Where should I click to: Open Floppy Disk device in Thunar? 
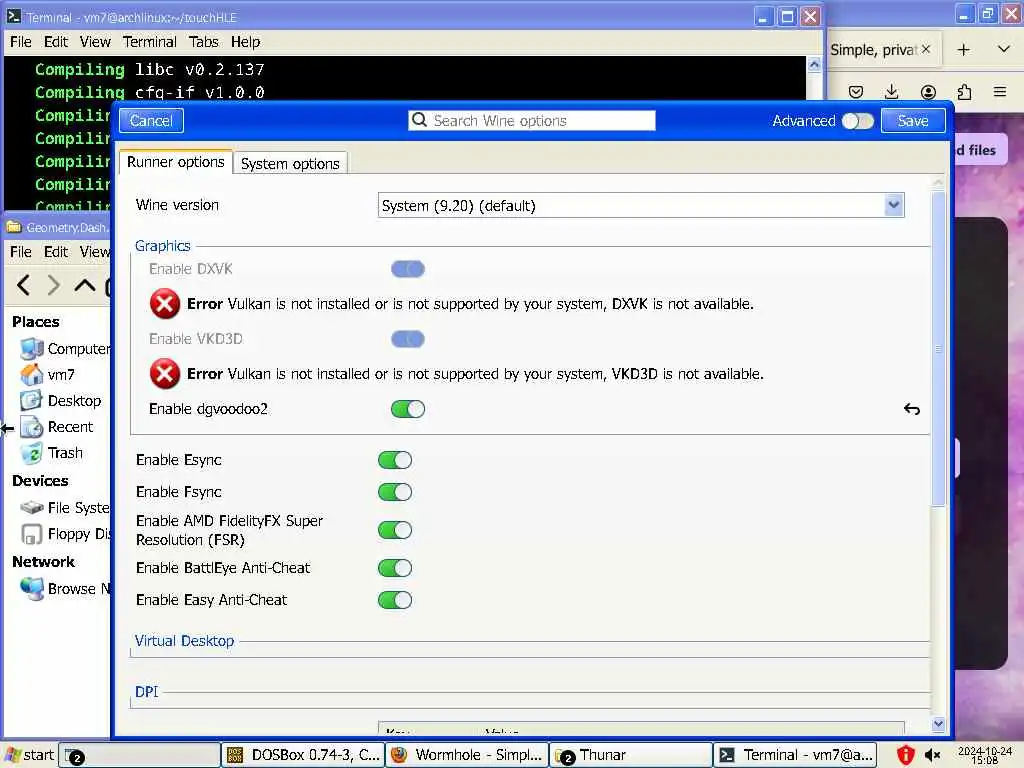64,534
